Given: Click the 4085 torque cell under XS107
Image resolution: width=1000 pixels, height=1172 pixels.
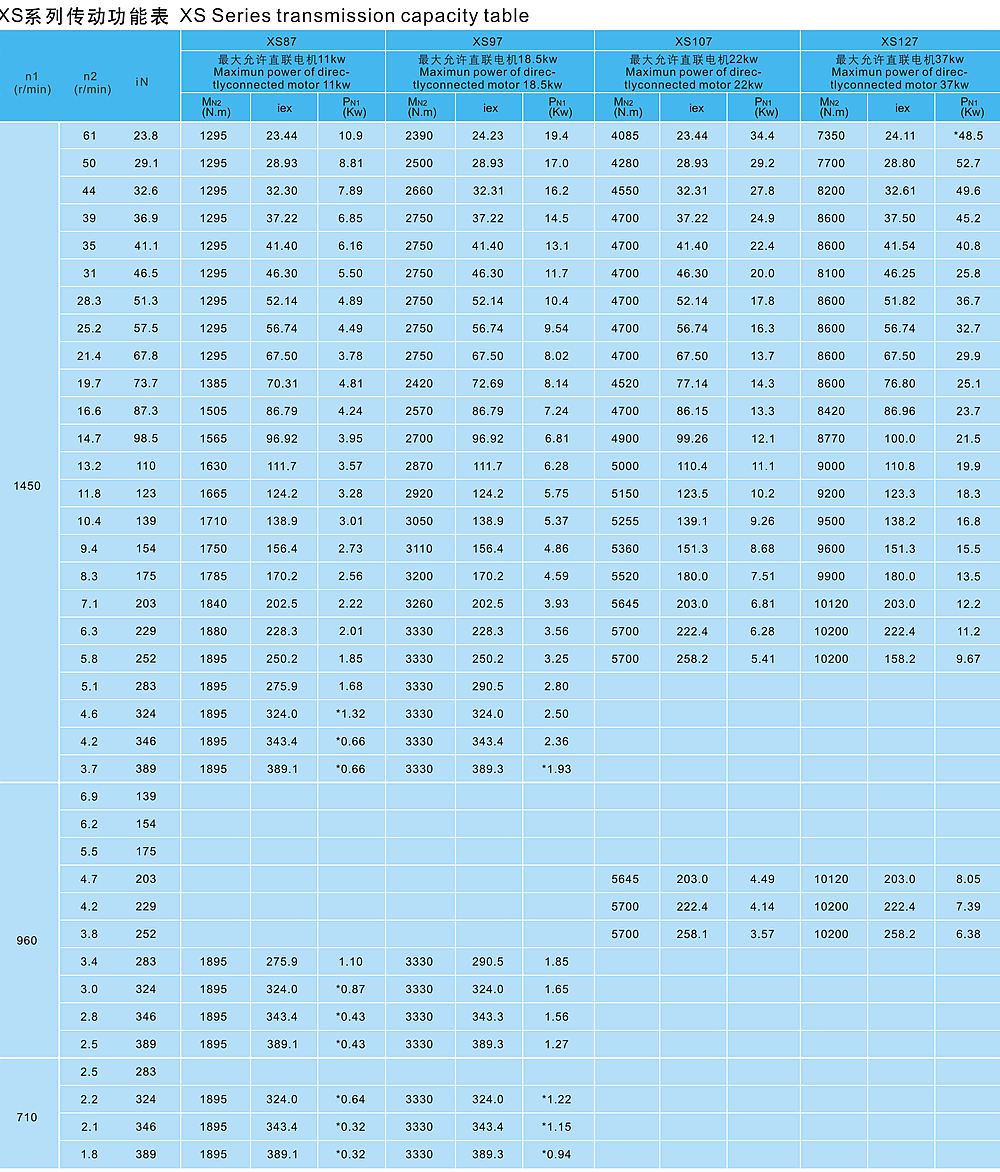Looking at the screenshot, I should click(x=625, y=136).
